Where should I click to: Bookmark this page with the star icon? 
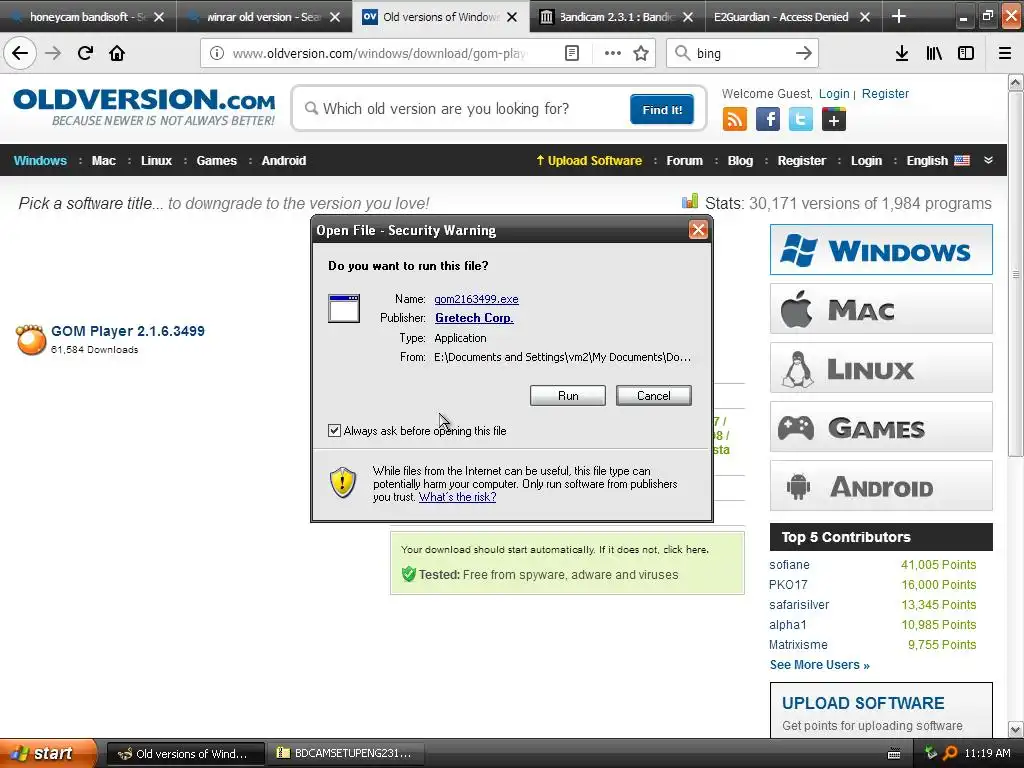641,53
